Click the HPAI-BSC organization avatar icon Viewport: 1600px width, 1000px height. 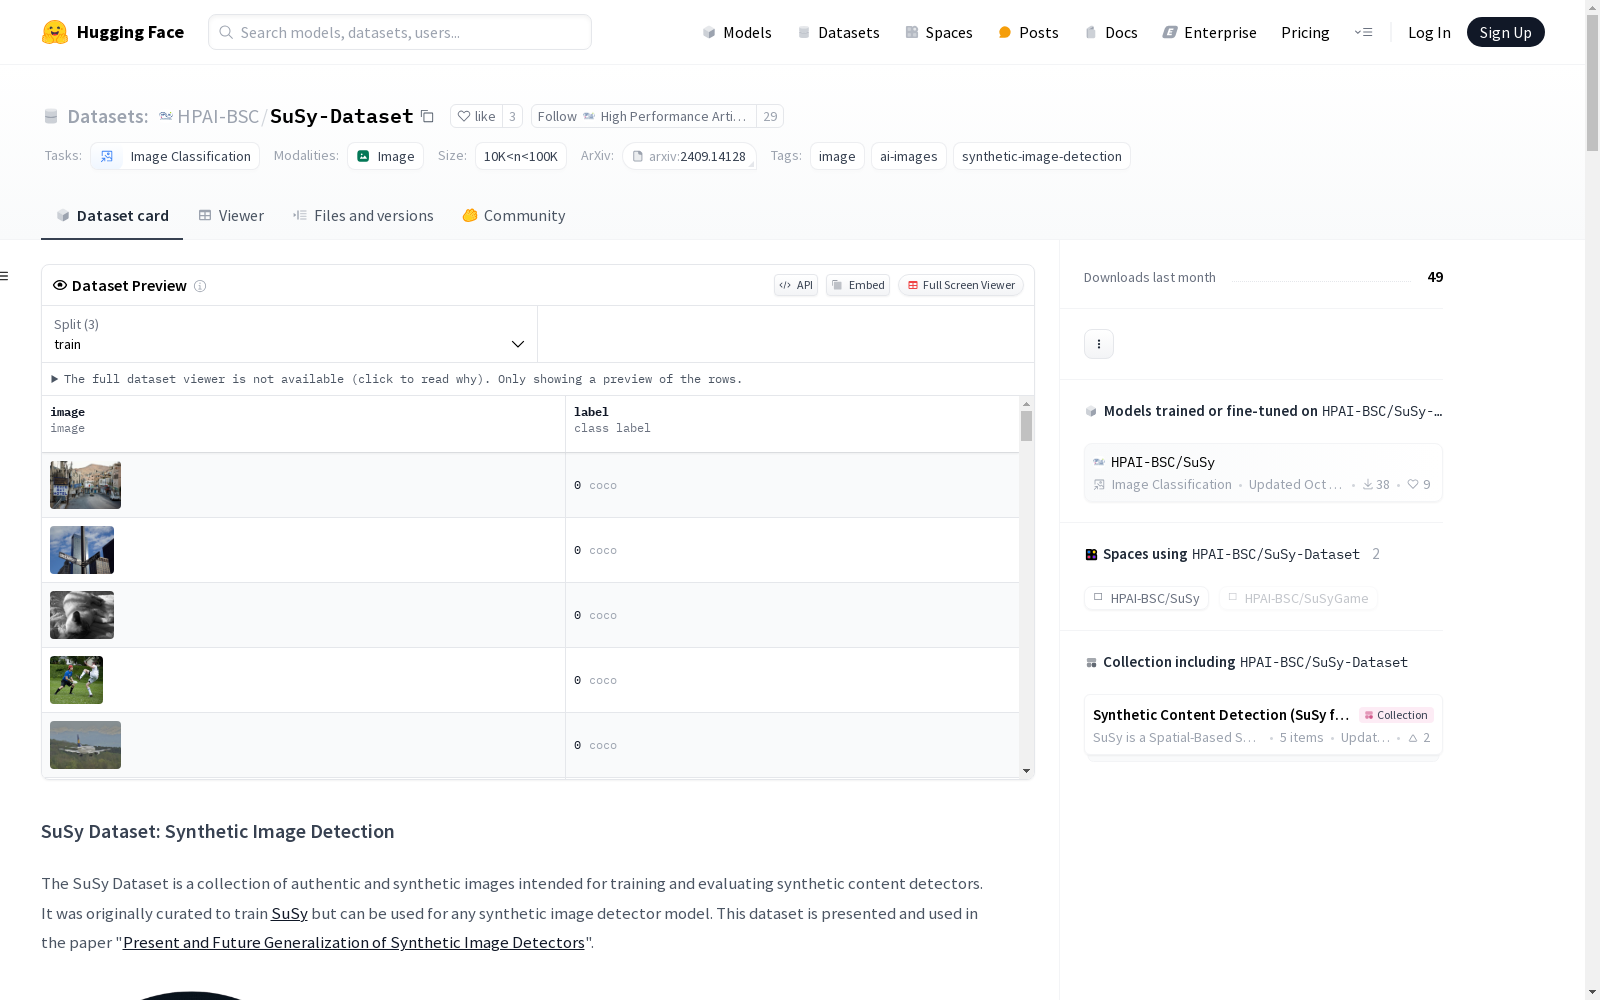[166, 116]
